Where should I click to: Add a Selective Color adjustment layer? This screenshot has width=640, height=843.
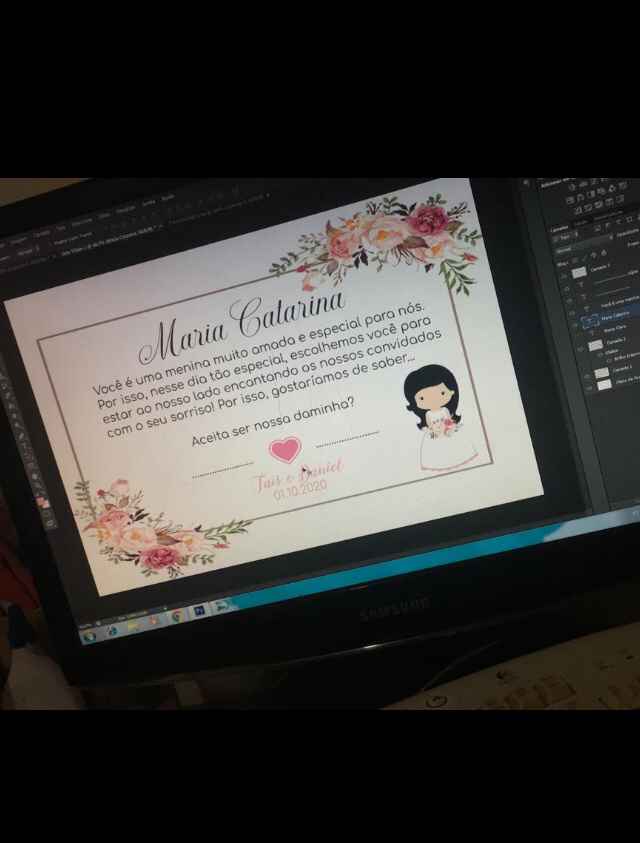tap(620, 198)
